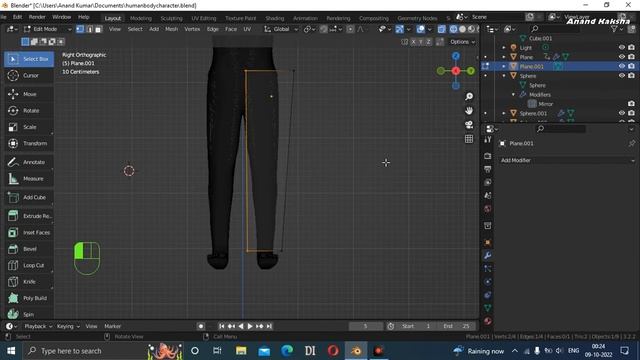
Task: Open the Object Data properties green triangle tab
Action: click(x=487, y=308)
